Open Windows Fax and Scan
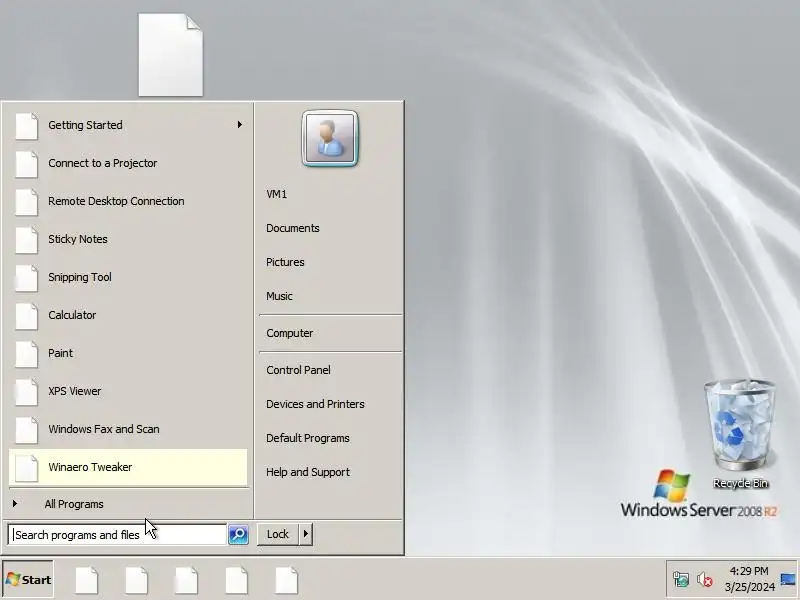800x600 pixels. pos(128,429)
